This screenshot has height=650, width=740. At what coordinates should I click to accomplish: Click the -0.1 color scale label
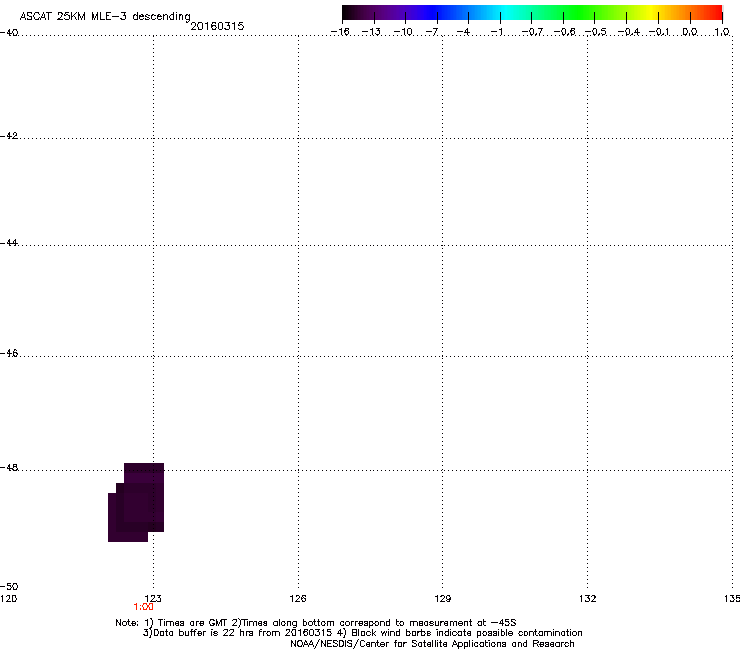coord(659,32)
